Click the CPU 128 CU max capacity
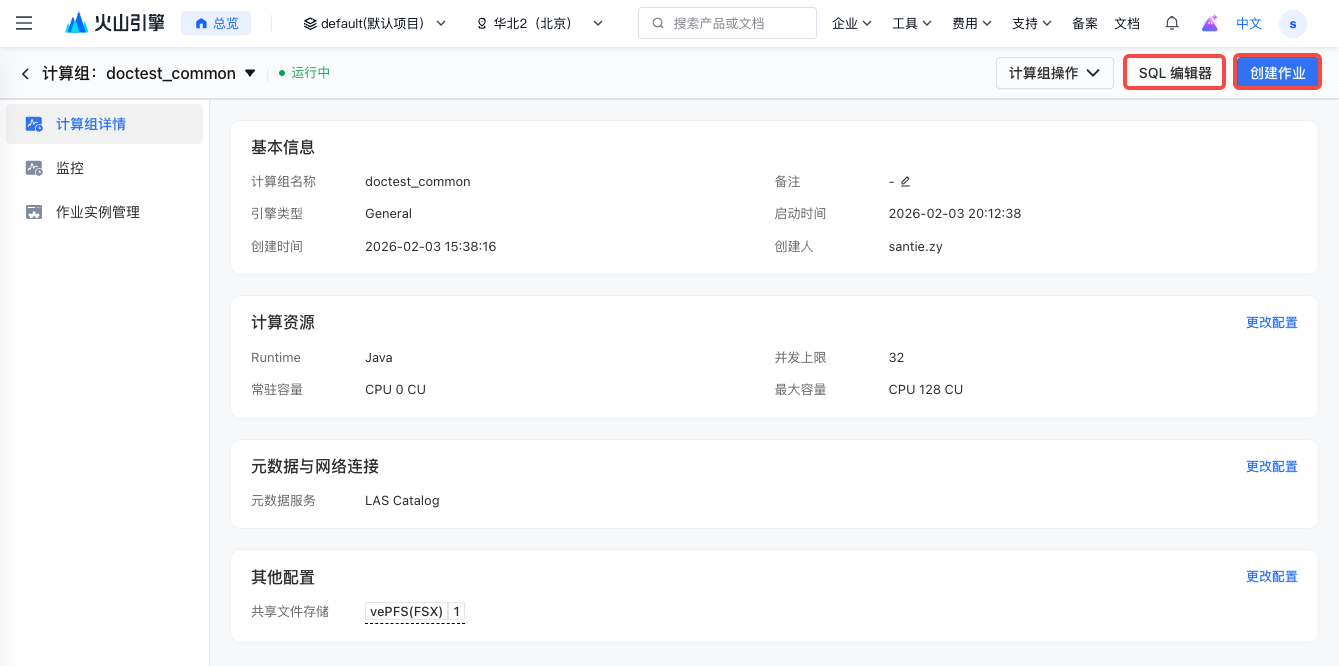Viewport: 1339px width, 666px height. click(x=926, y=390)
